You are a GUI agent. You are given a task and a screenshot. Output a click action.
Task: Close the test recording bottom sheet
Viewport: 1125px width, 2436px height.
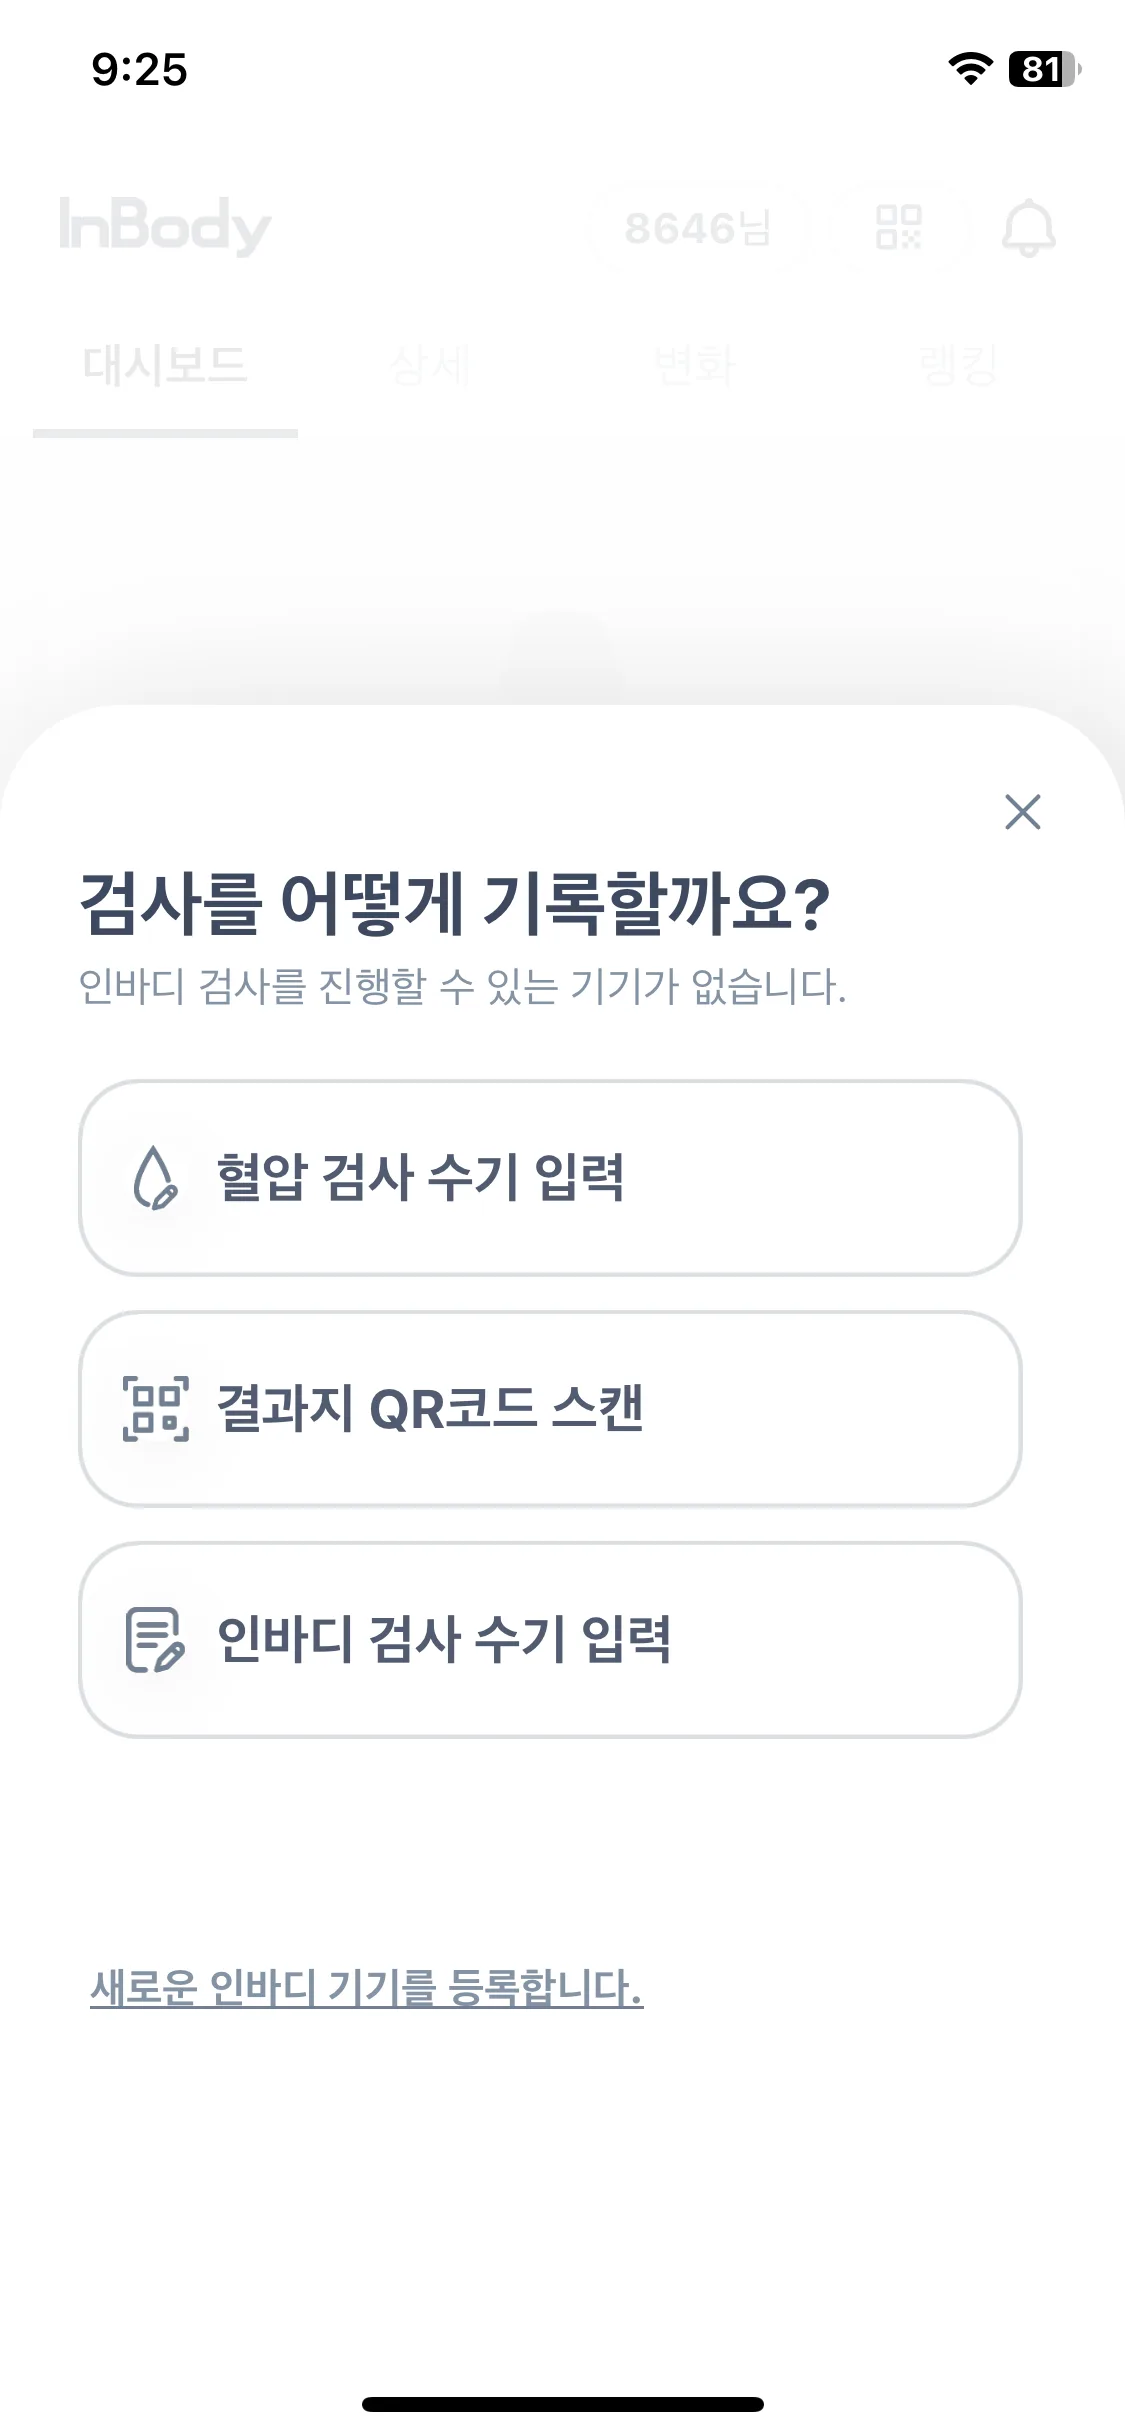1022,812
